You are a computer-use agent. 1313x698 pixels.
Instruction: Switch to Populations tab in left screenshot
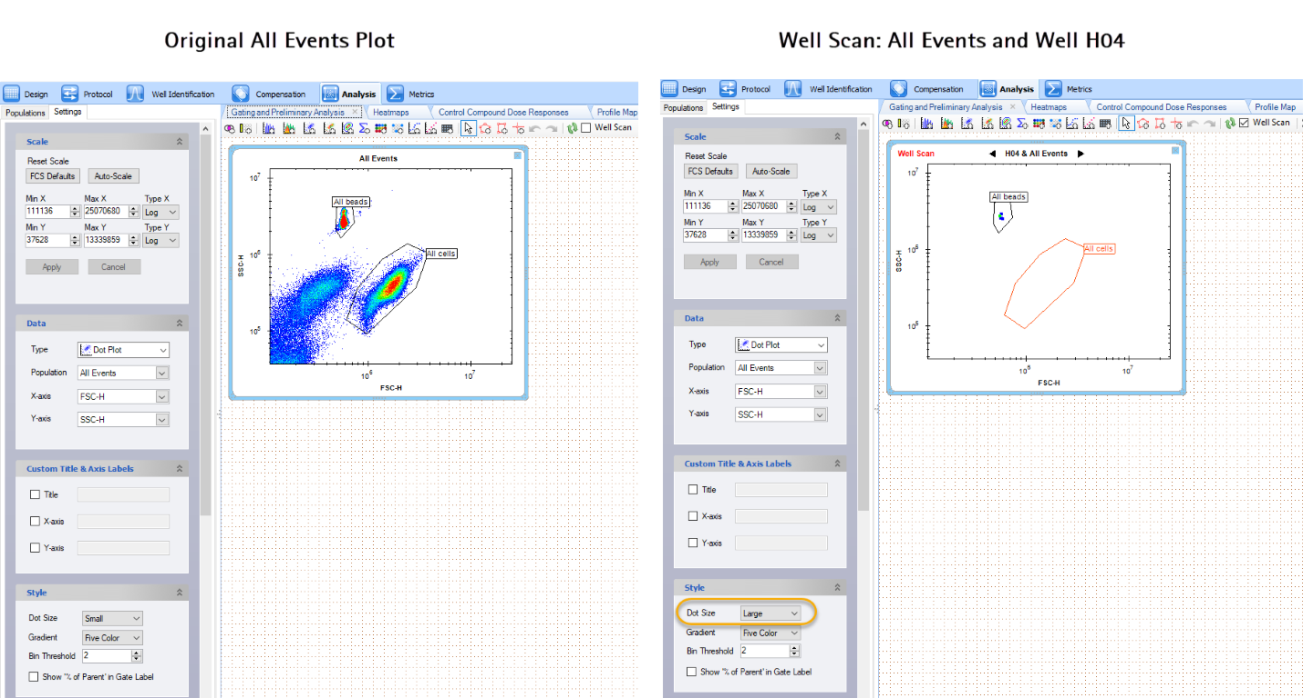click(x=25, y=113)
